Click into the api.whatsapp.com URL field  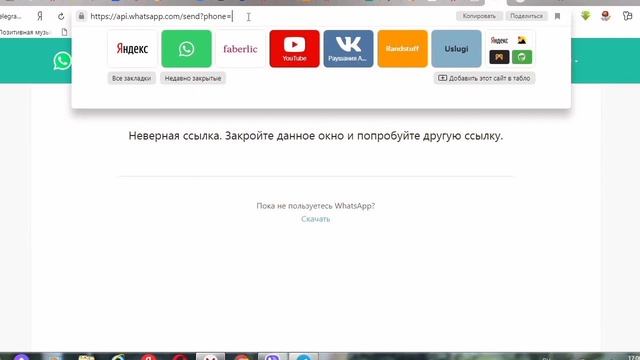tap(161, 16)
